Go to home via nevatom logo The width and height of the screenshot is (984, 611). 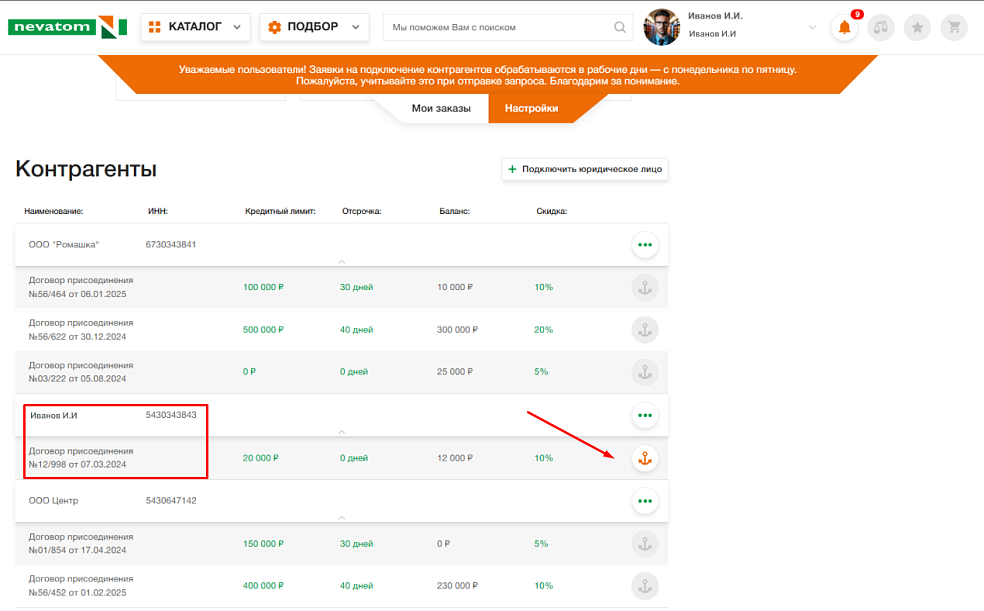point(67,27)
